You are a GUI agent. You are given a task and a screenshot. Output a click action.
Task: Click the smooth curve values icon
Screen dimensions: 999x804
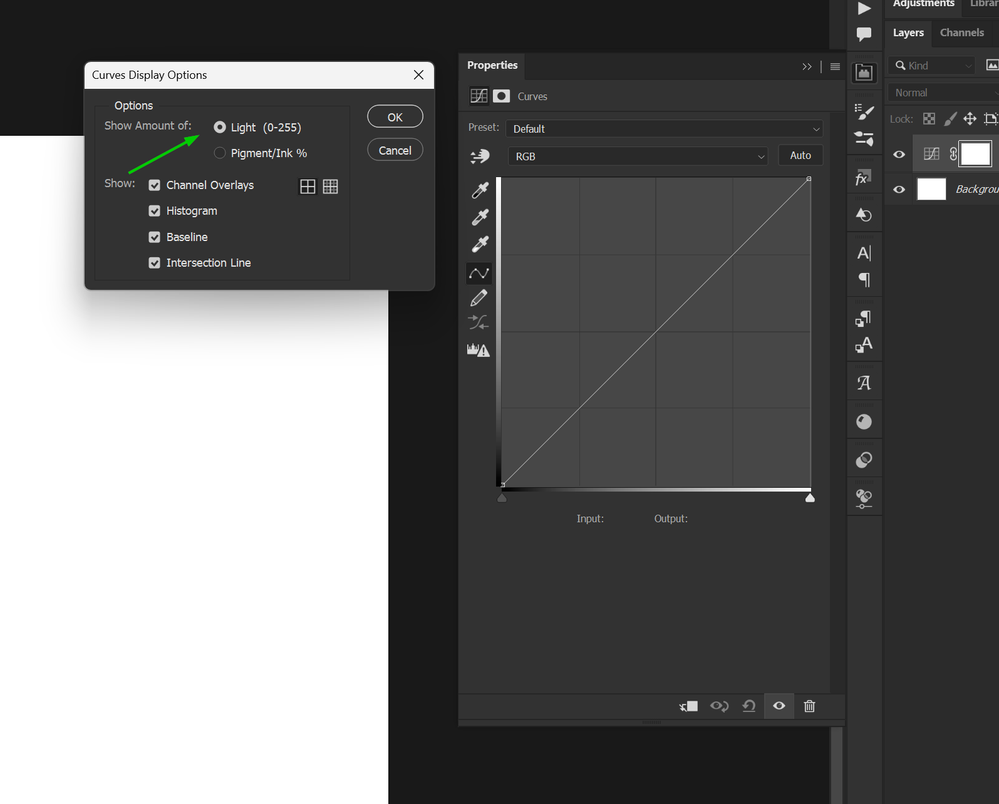(x=478, y=322)
